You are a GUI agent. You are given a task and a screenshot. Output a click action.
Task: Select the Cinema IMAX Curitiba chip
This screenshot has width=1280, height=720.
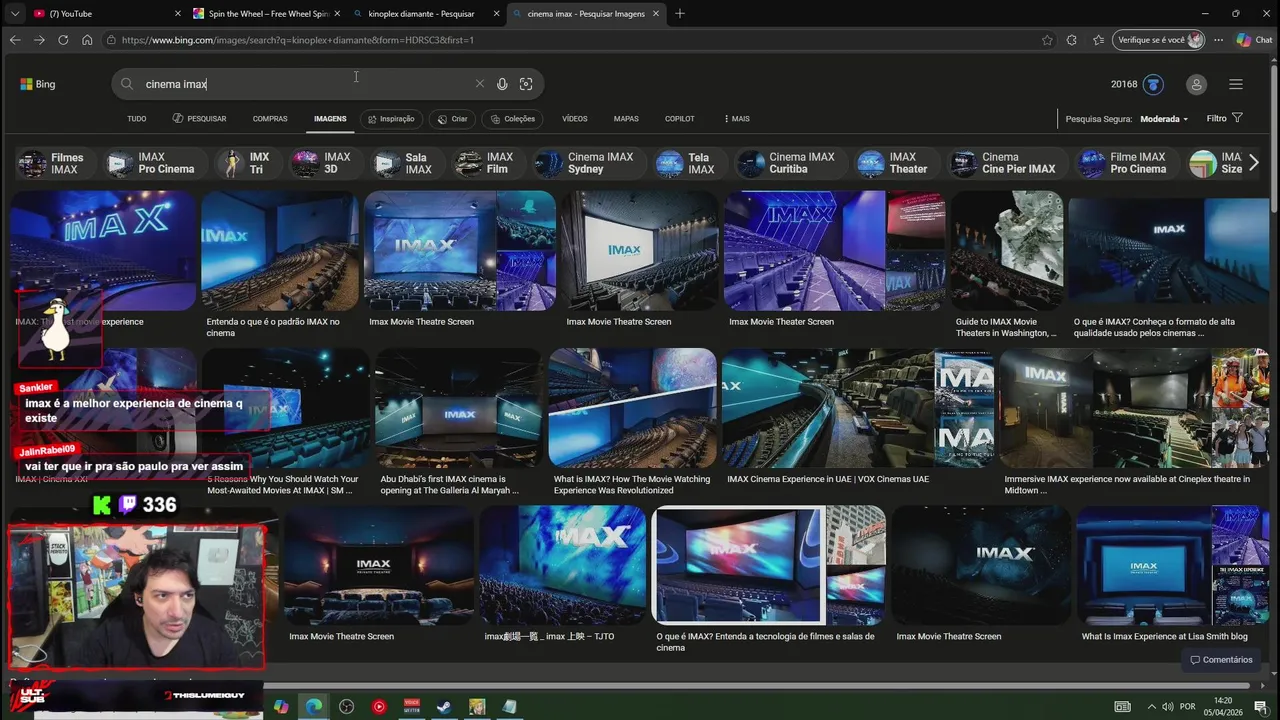point(789,163)
